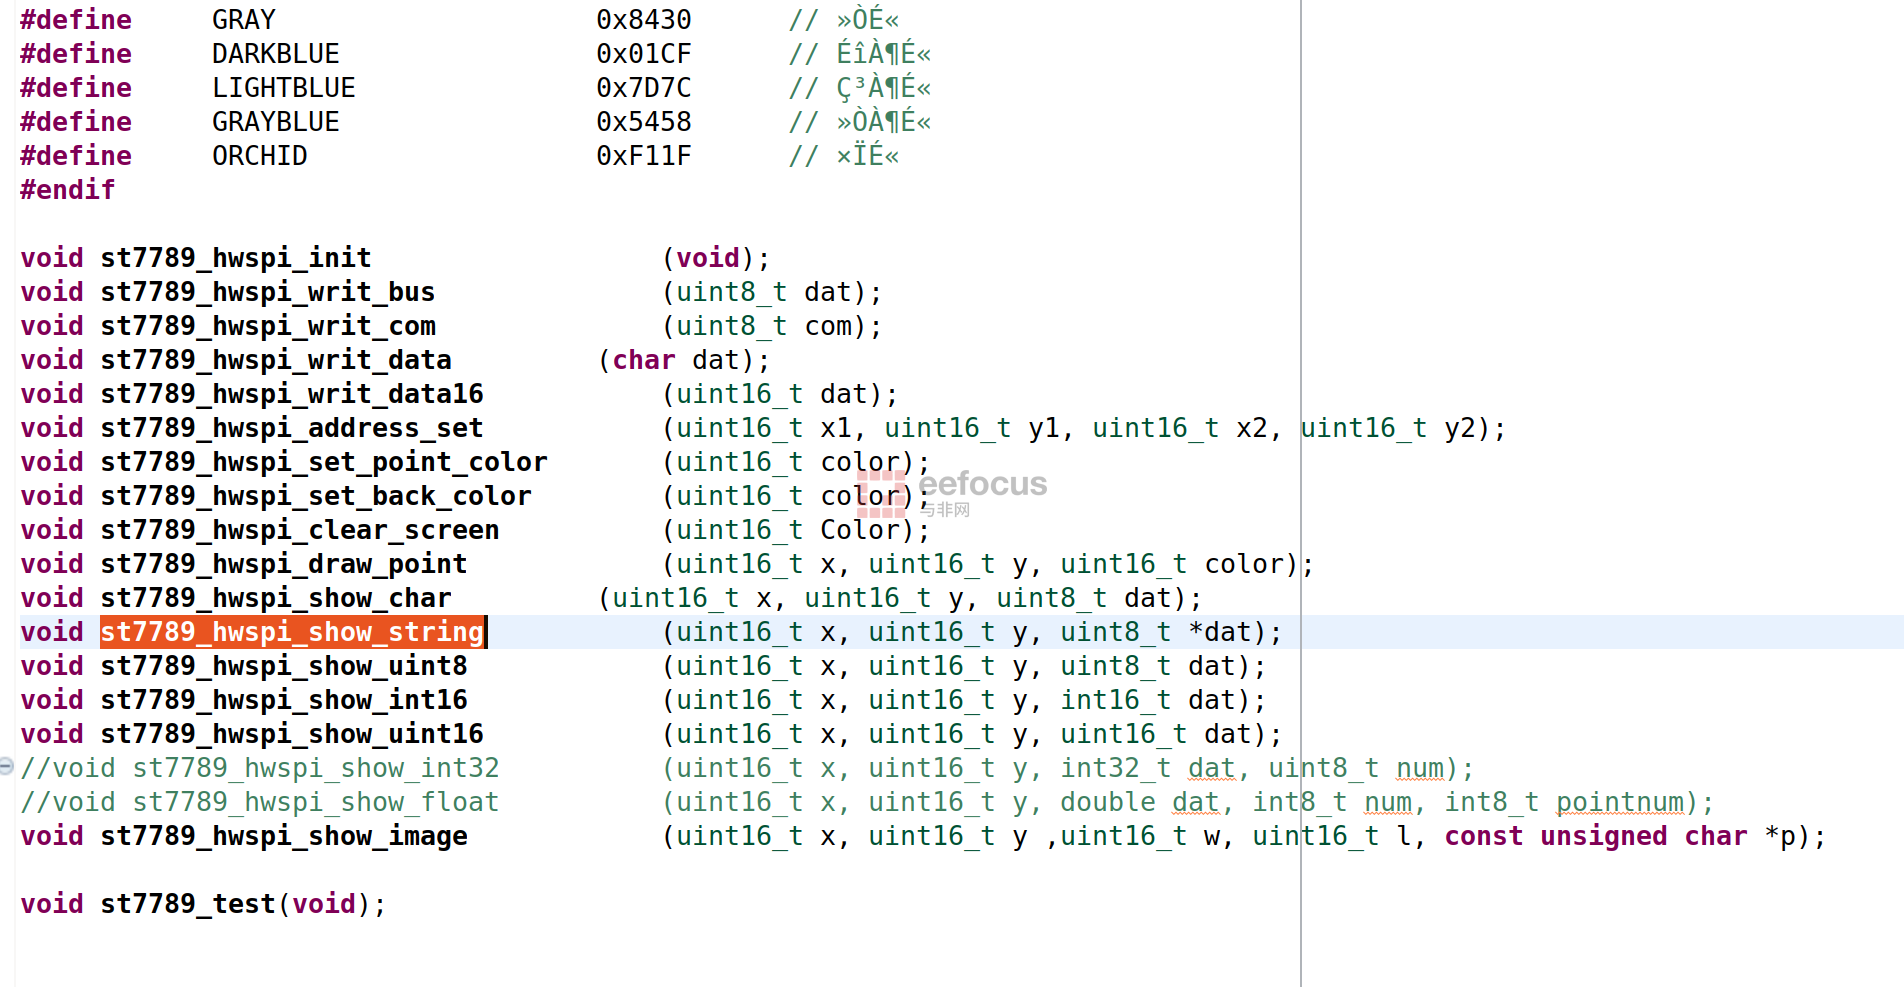Click the pointnum parameter in show_float comment
The height and width of the screenshot is (987, 1904).
tap(1620, 802)
